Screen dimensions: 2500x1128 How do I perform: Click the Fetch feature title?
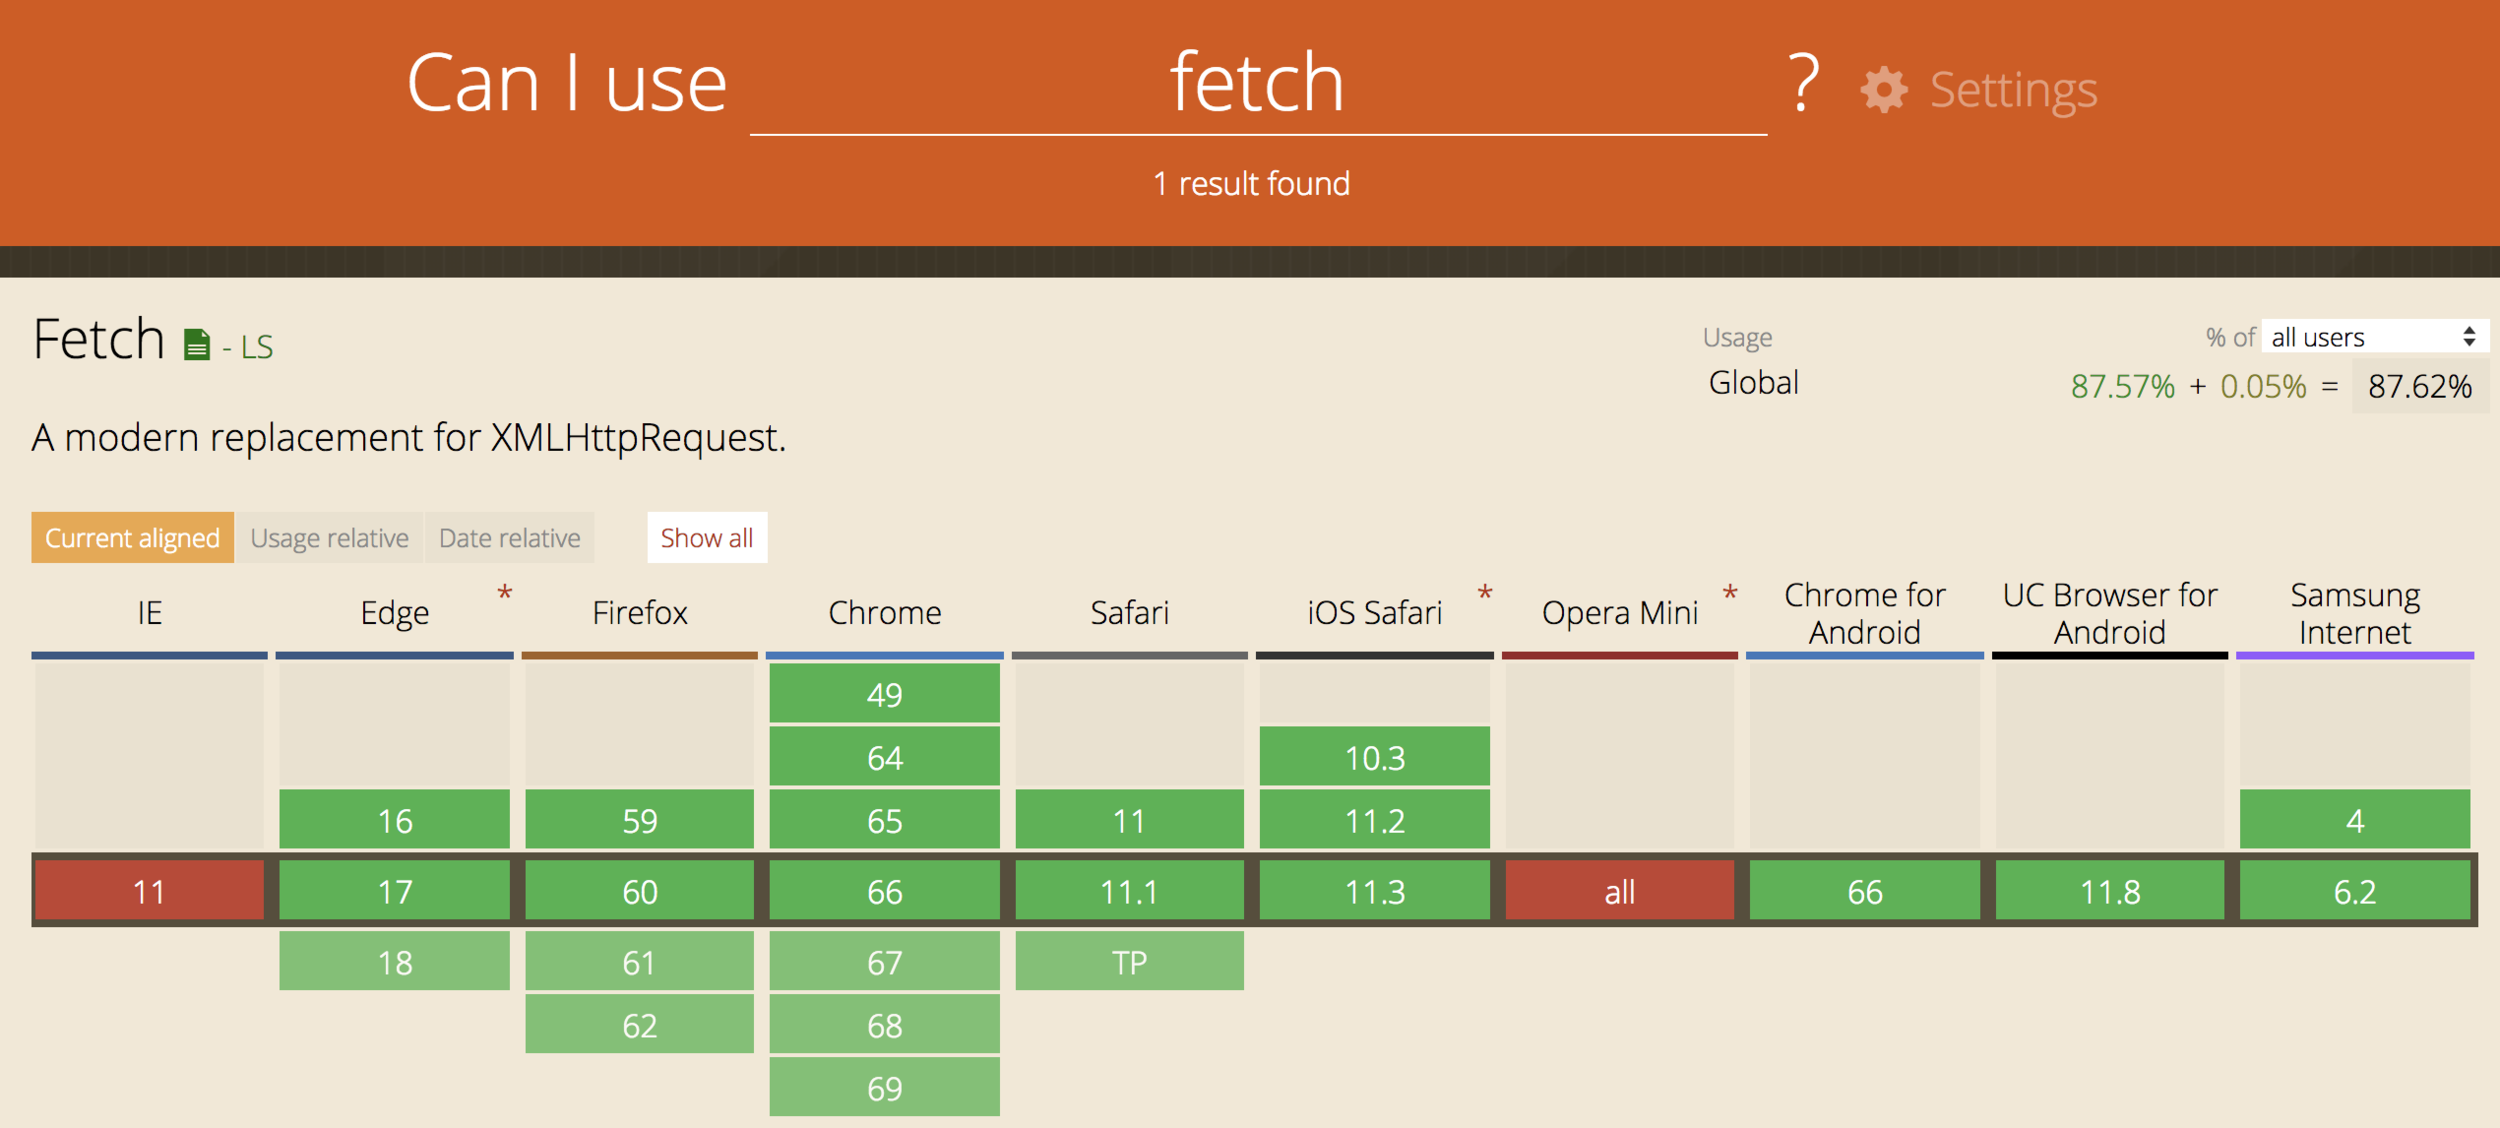pos(99,339)
